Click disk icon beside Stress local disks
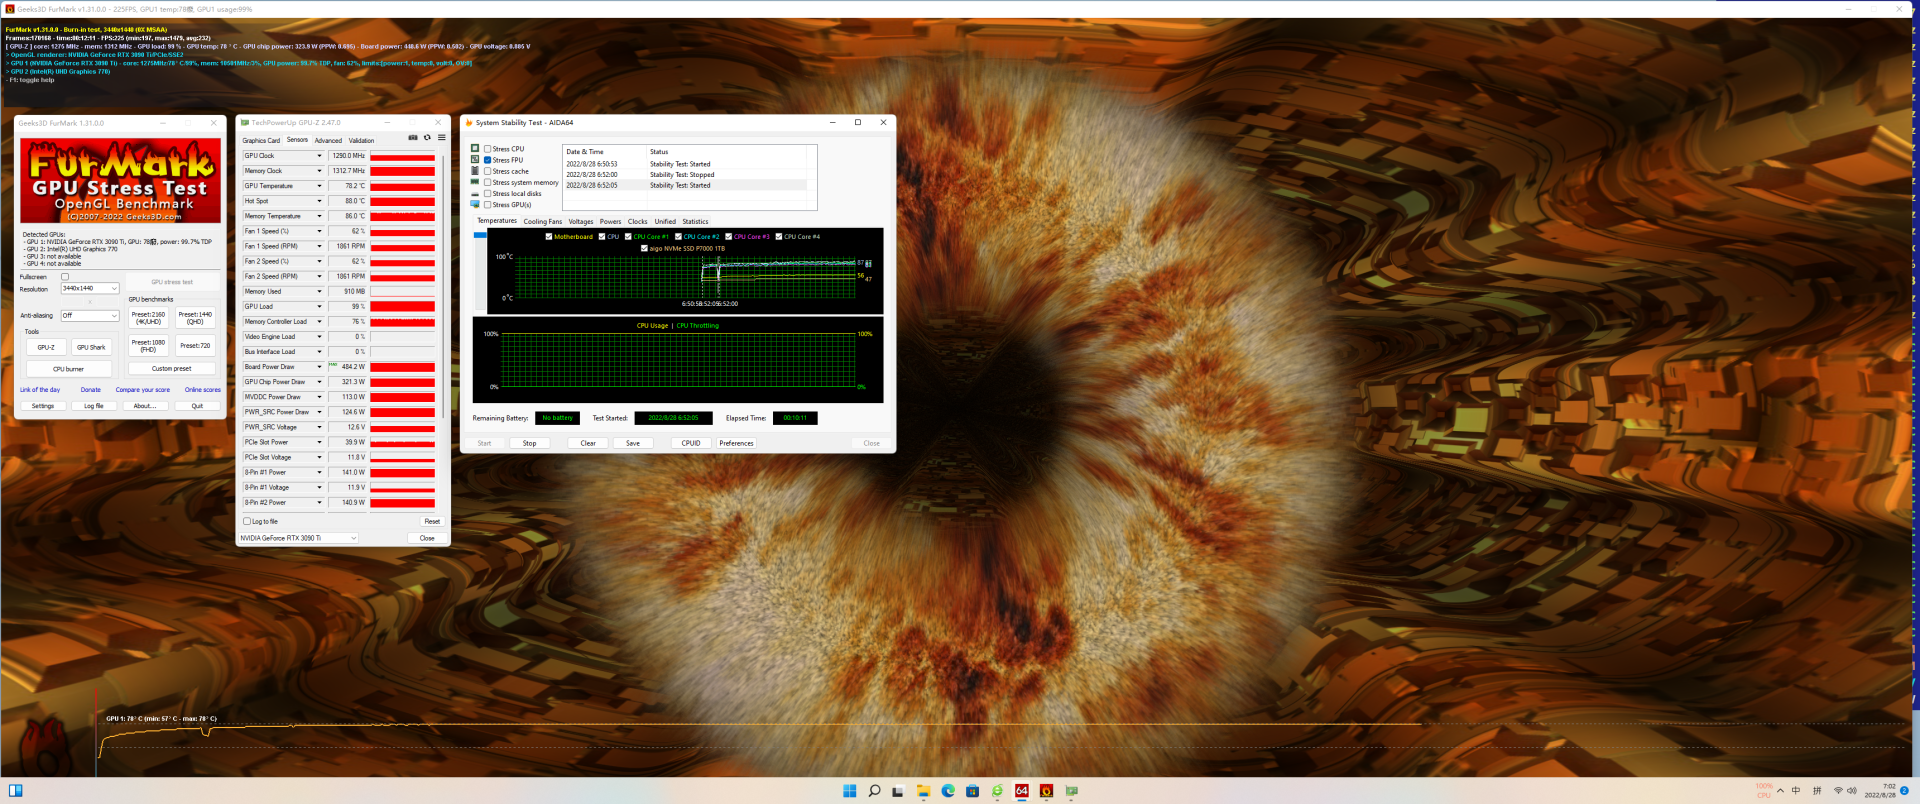This screenshot has height=804, width=1920. pos(475,193)
